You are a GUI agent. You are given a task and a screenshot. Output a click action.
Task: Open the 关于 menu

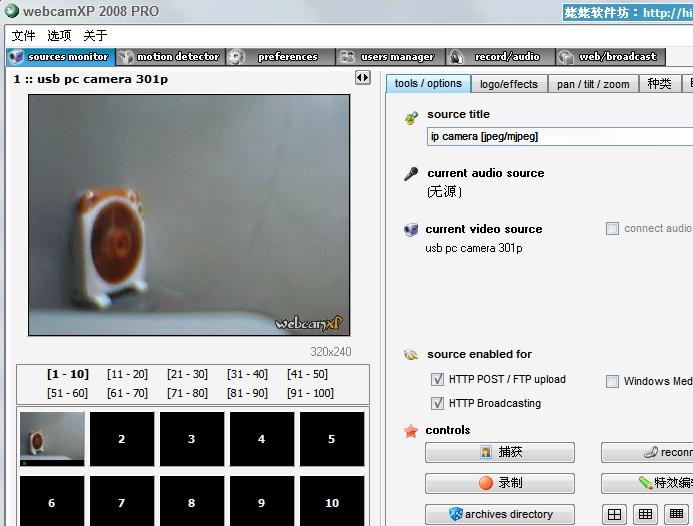pos(95,35)
